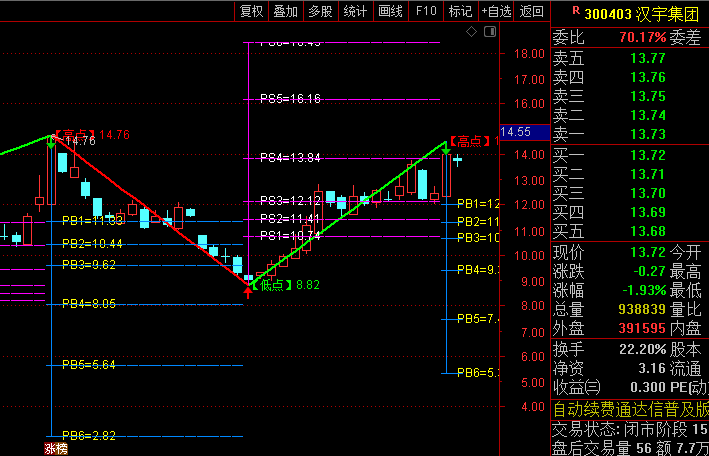The image size is (709, 456).
Task: Select the PB2=10.44 level label
Action: (x=93, y=244)
